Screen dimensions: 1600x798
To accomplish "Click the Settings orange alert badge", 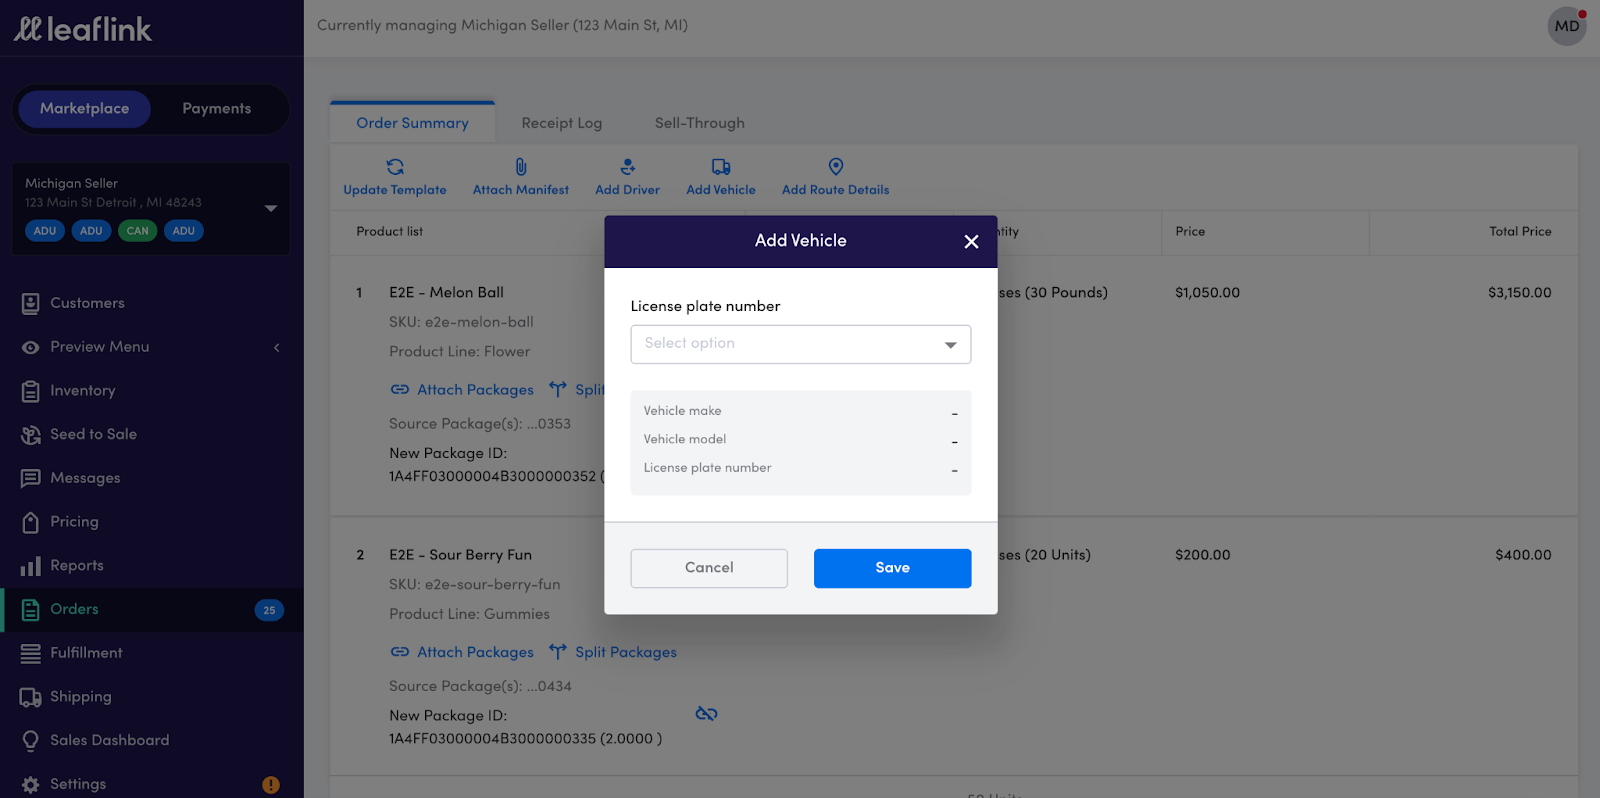I will [271, 785].
